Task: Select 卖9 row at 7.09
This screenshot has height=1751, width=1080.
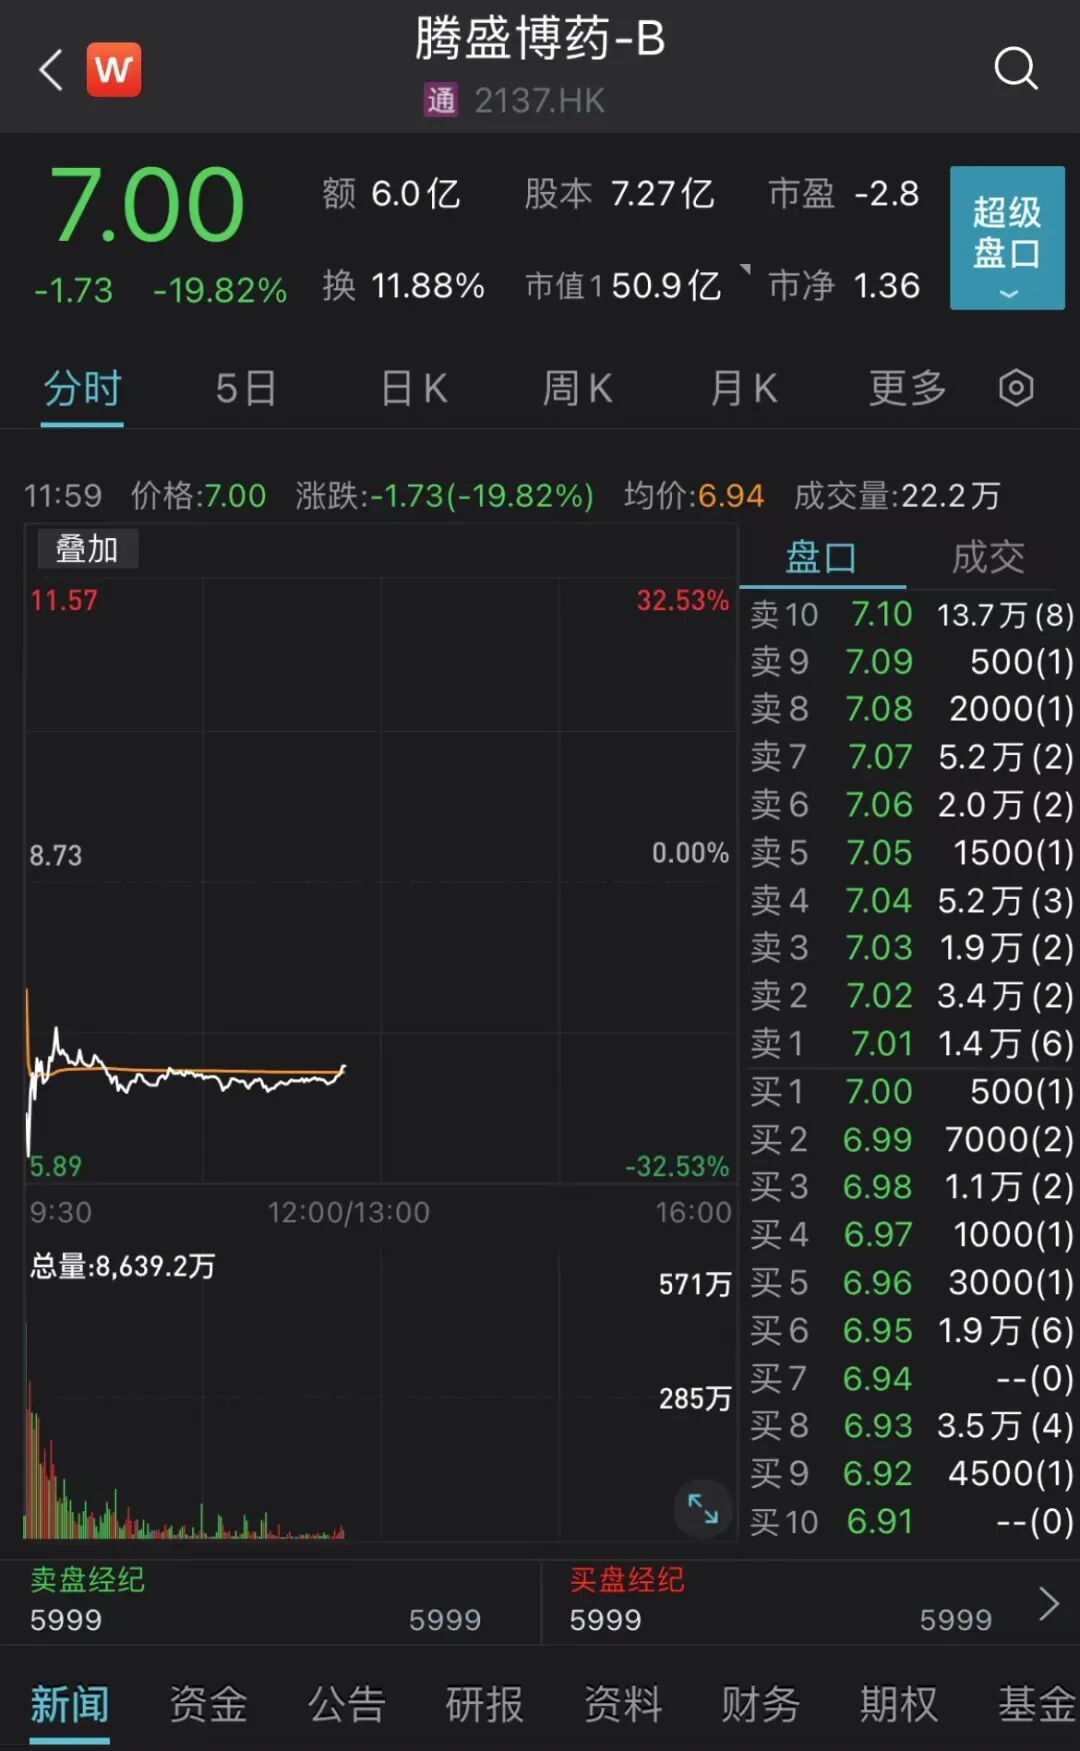Action: [911, 661]
